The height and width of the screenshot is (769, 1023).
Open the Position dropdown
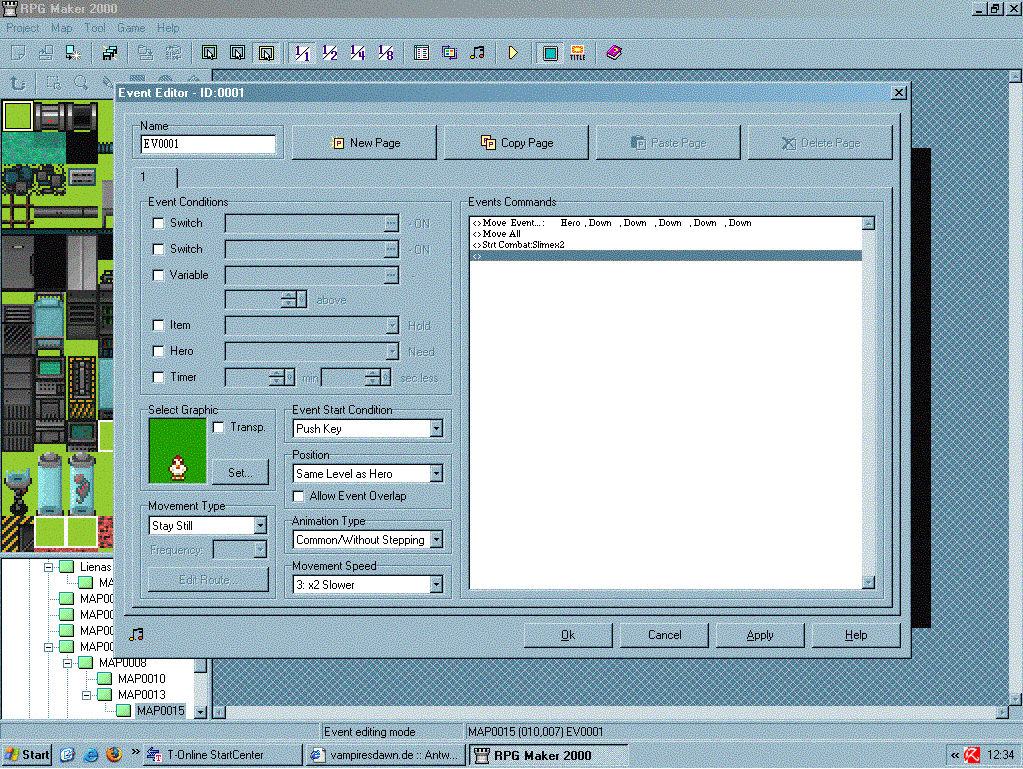436,474
